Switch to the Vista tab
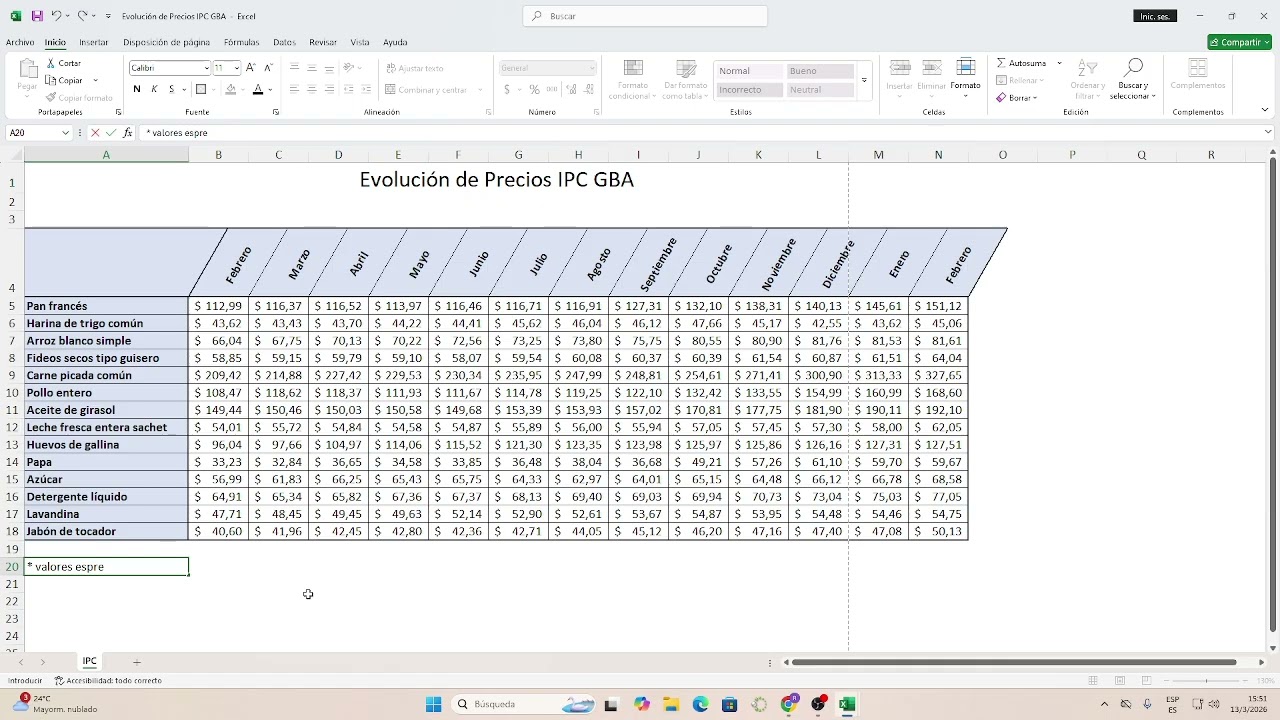The height and width of the screenshot is (720, 1280). click(x=360, y=42)
